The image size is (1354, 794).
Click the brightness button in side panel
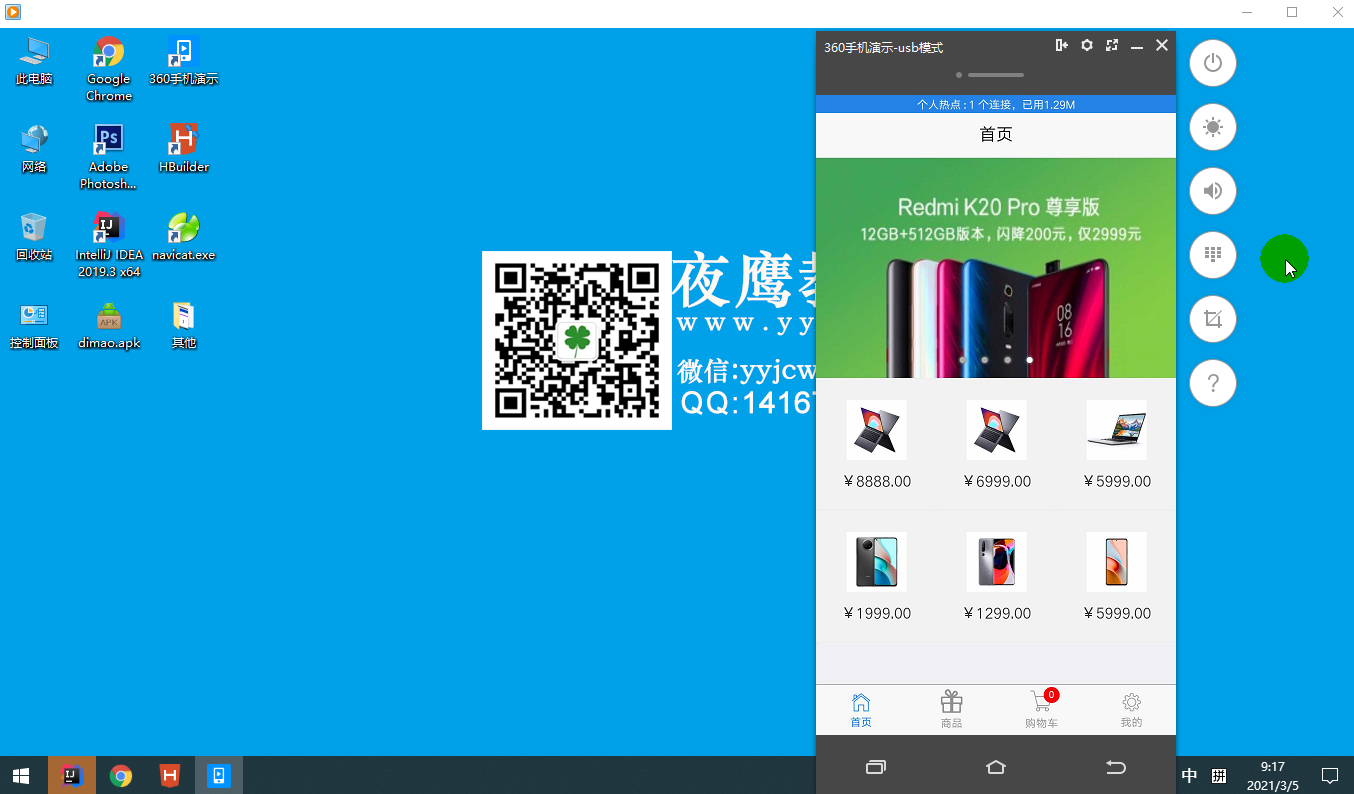pyautogui.click(x=1213, y=127)
